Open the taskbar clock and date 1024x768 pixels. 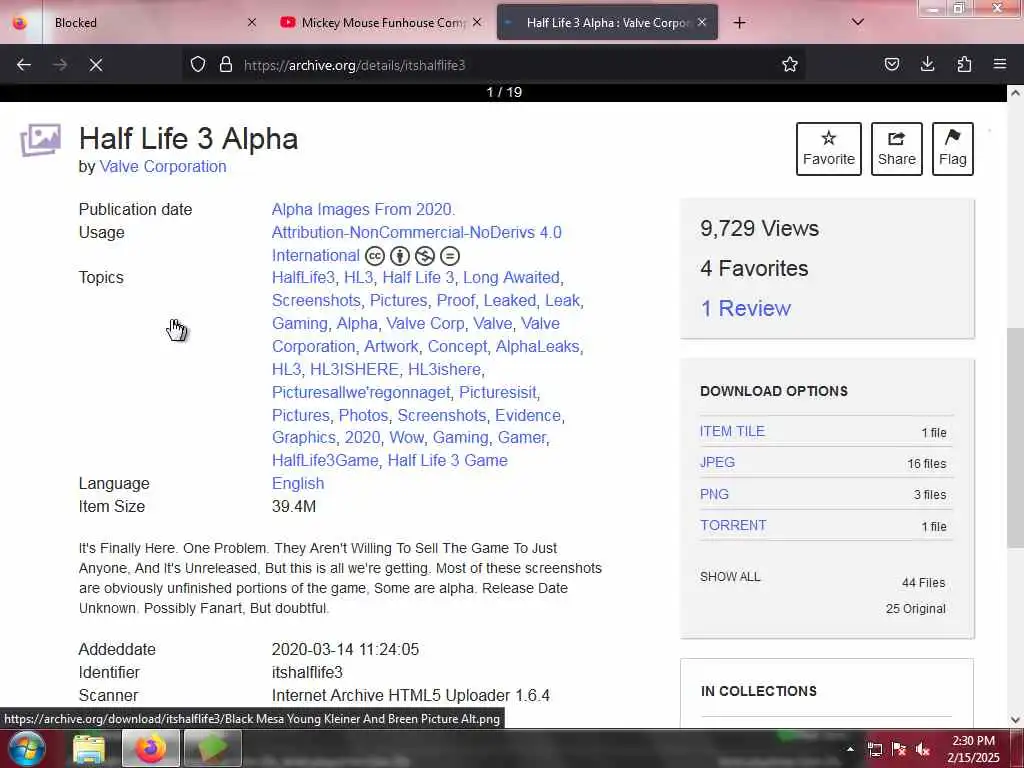point(974,749)
